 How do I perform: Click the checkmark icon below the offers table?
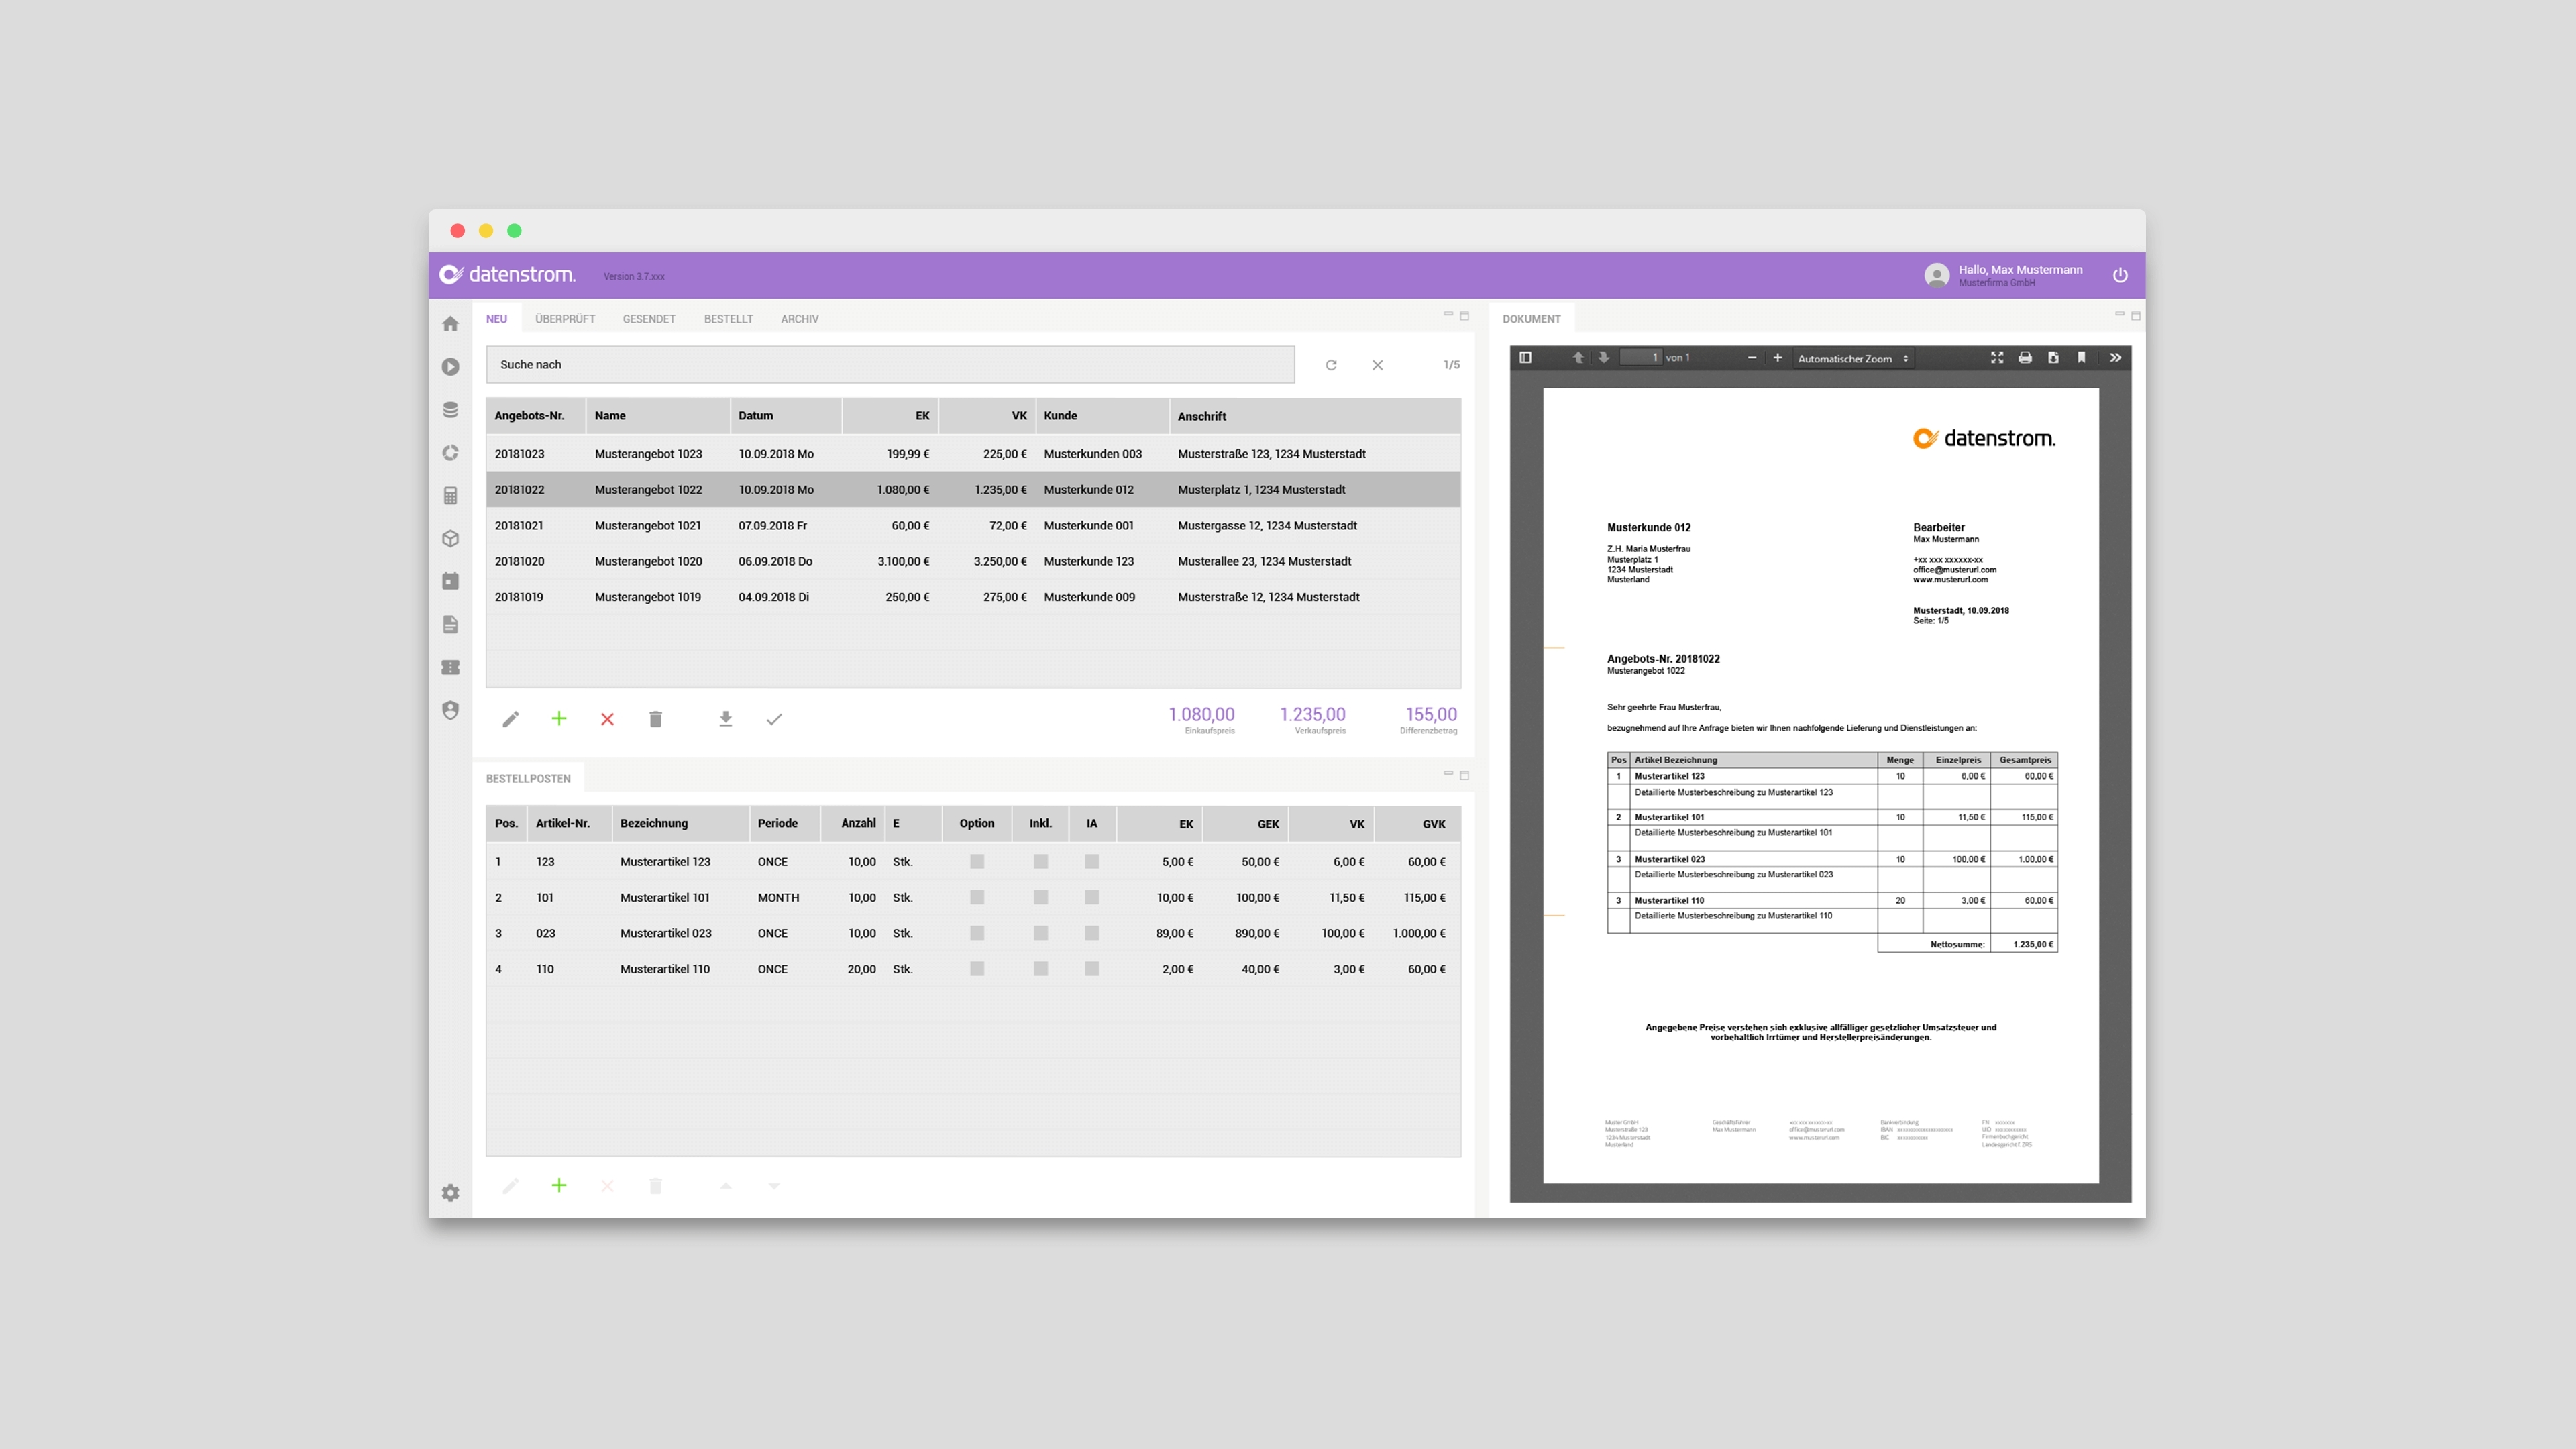tap(774, 719)
